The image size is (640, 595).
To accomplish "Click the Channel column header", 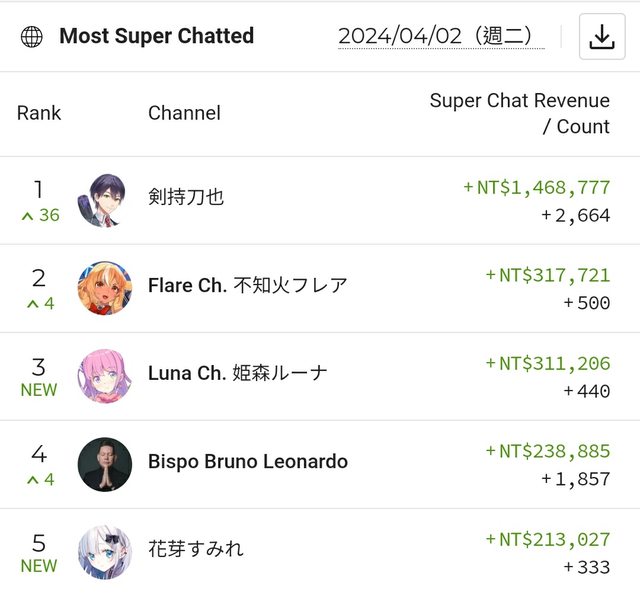I will (184, 113).
